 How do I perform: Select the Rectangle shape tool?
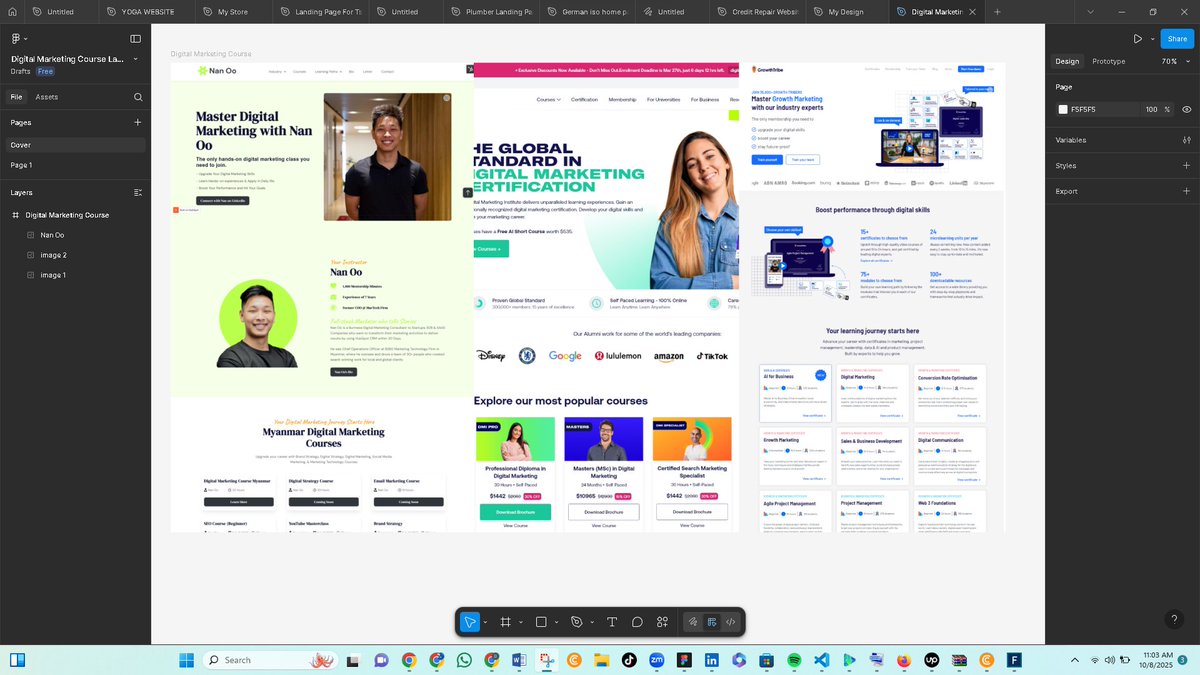(x=541, y=621)
